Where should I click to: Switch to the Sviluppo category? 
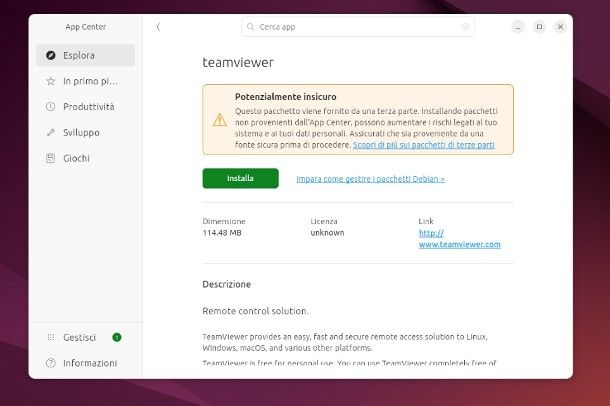click(81, 133)
